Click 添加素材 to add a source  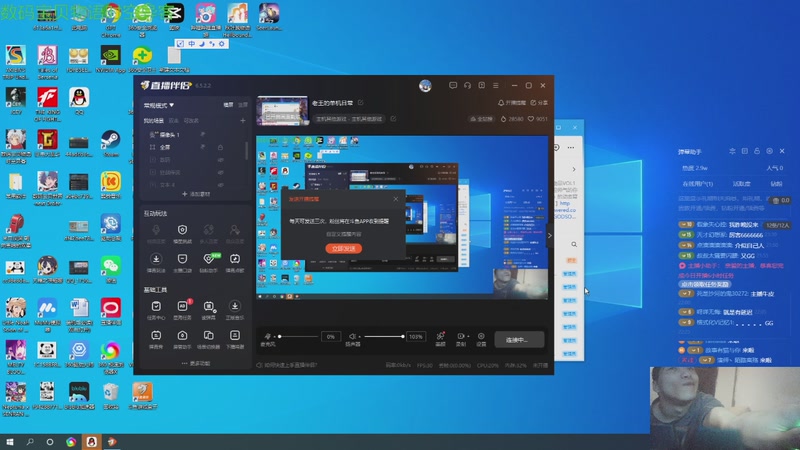196,194
